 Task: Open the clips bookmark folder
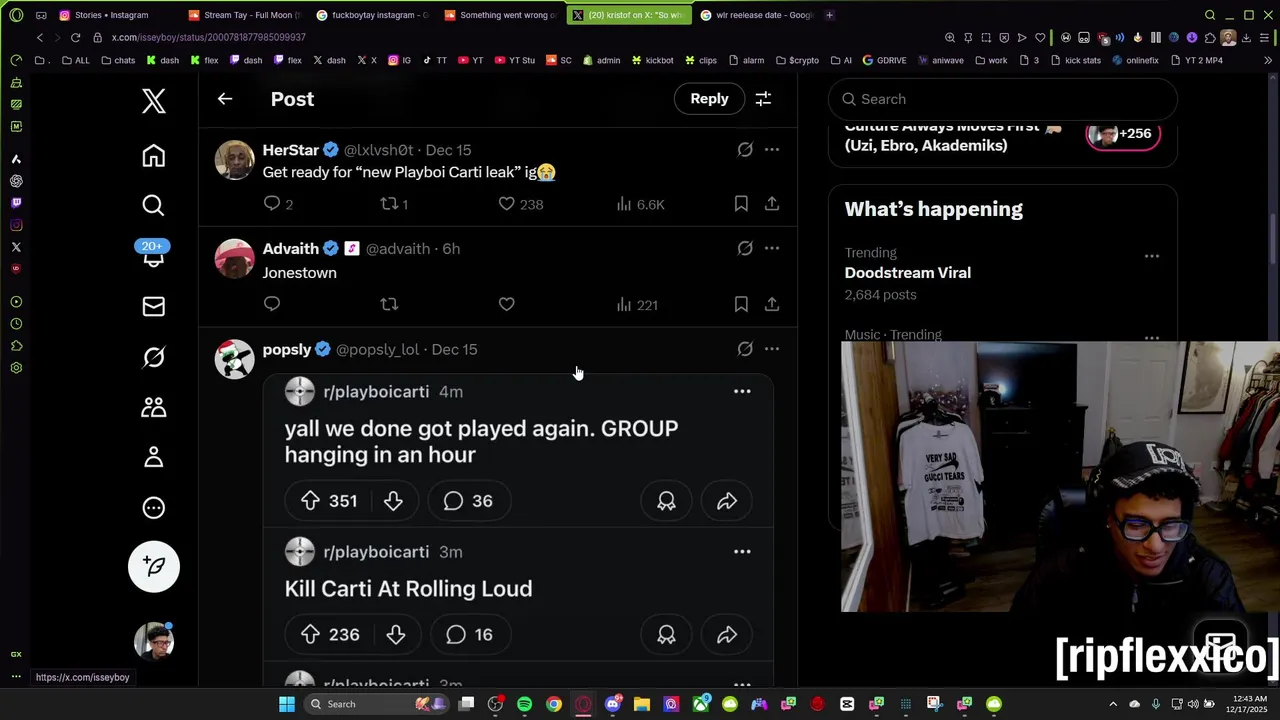(x=700, y=60)
